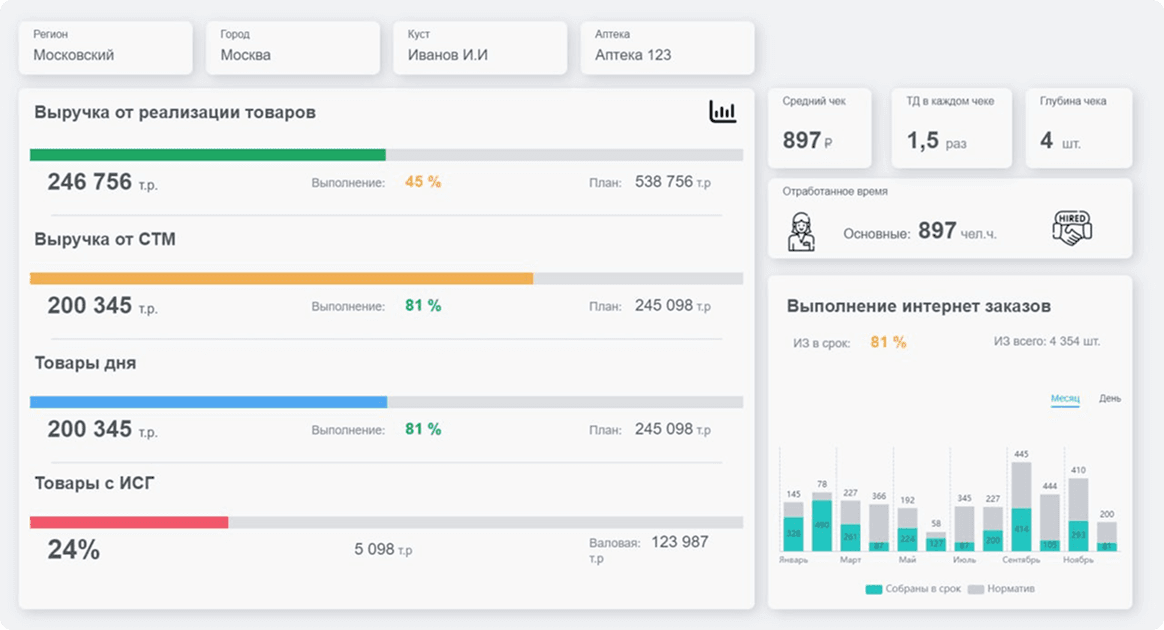Click the HIRED handshake icon
This screenshot has height=630, width=1164.
(1072, 228)
